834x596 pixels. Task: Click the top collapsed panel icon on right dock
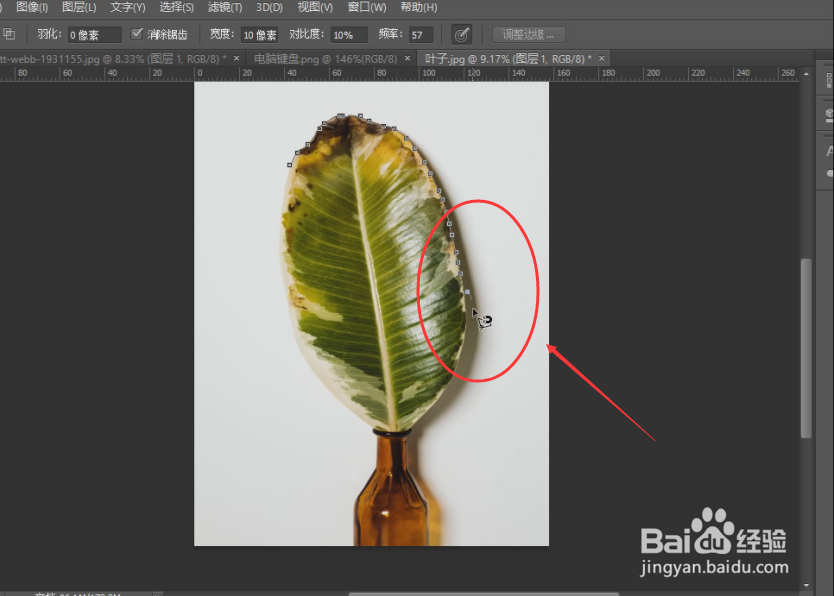[x=828, y=81]
